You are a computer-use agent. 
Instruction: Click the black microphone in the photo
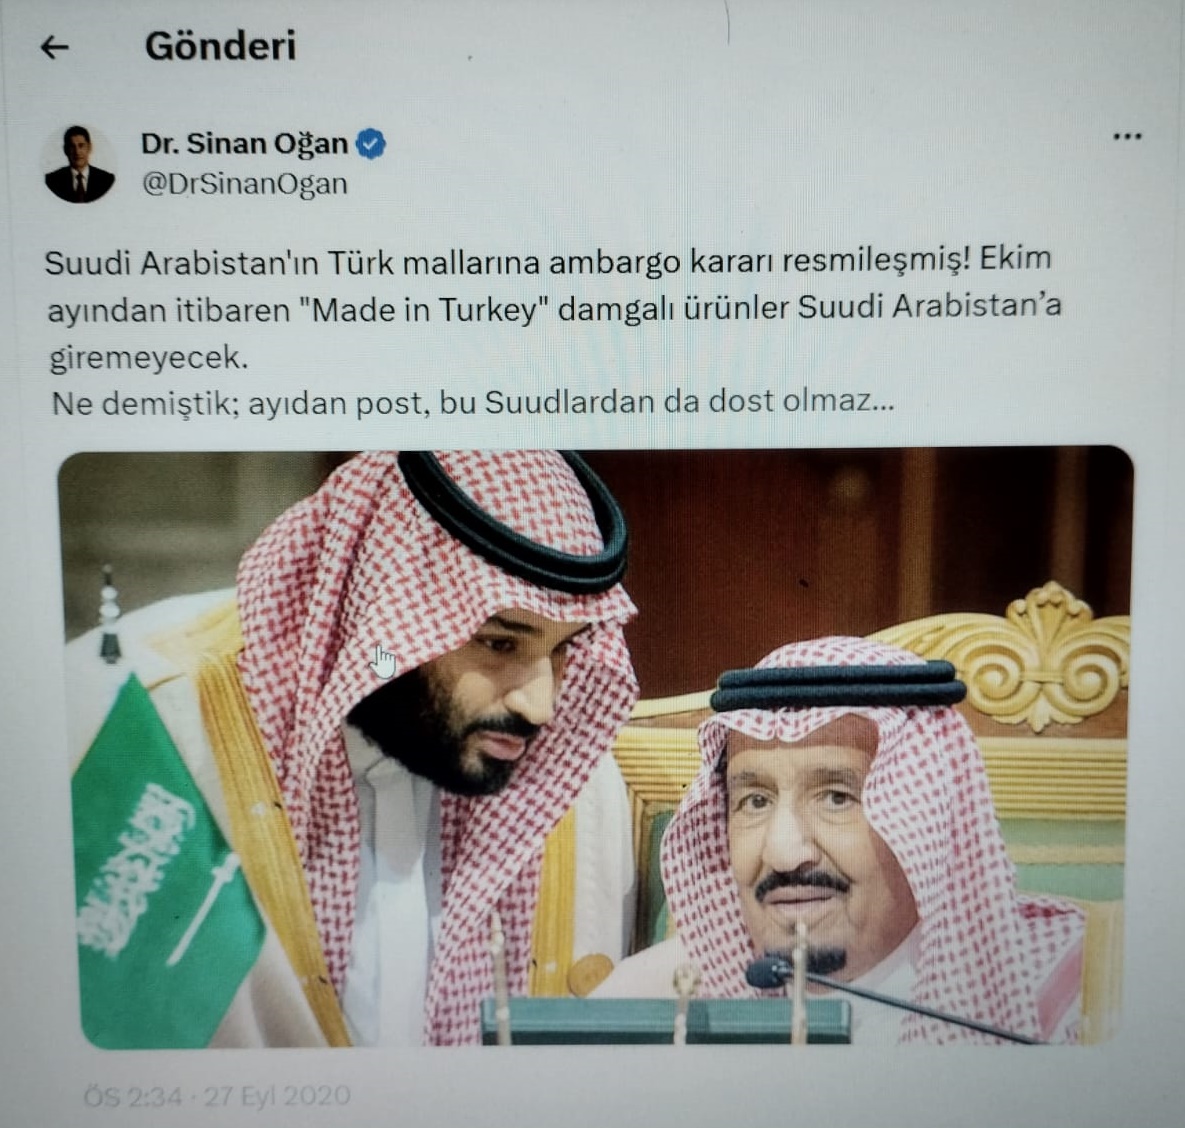tap(770, 971)
